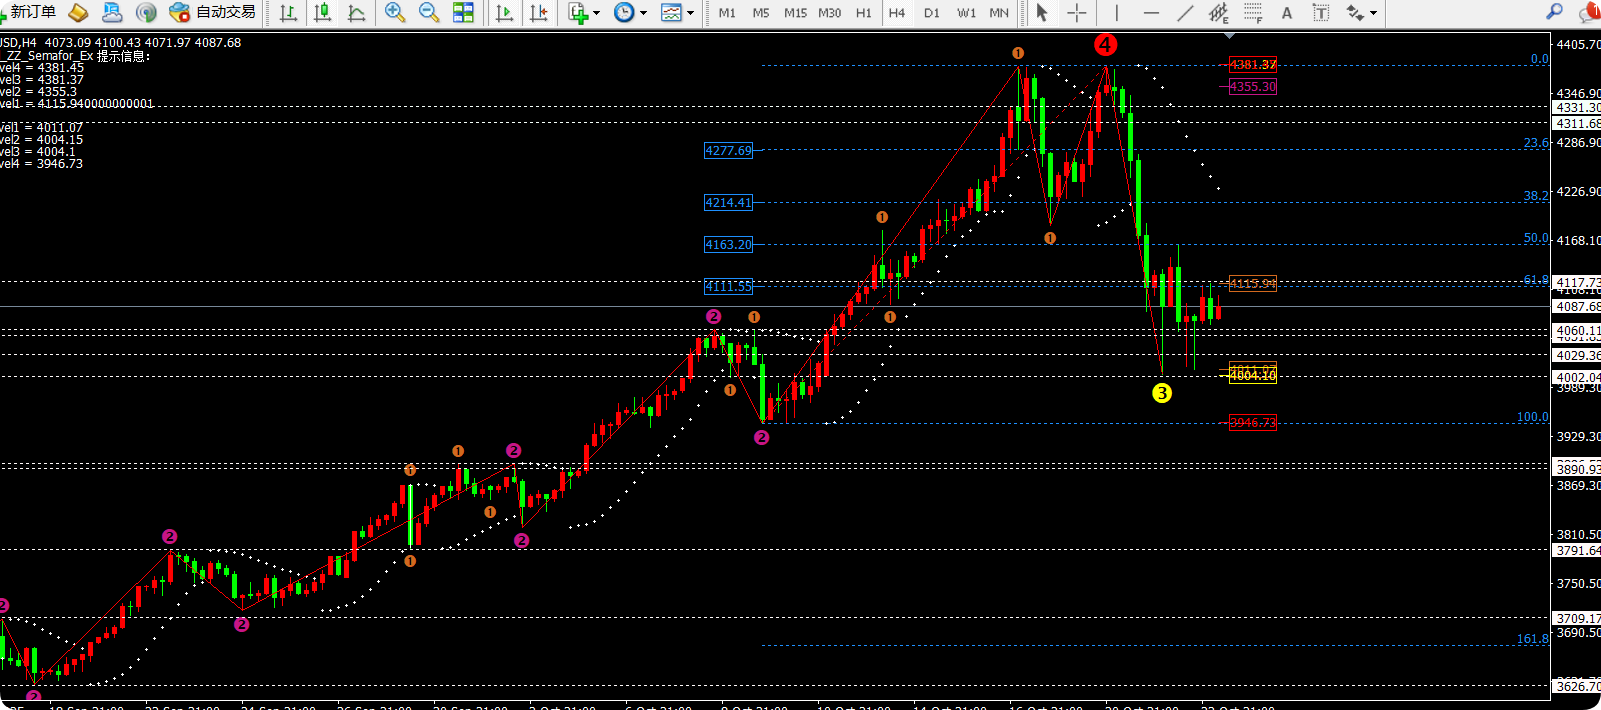Select the D1 timeframe
1601x710 pixels.
point(932,13)
